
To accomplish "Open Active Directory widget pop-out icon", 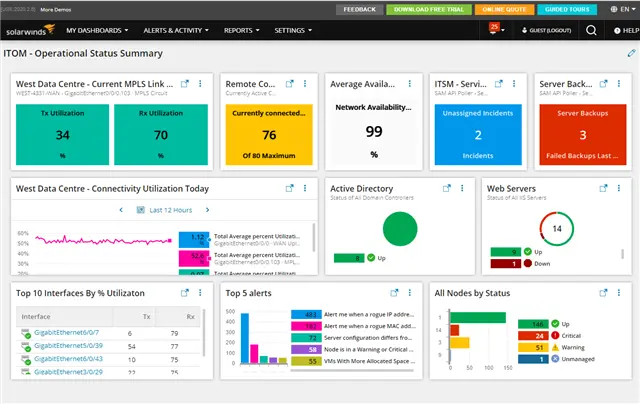I will [445, 187].
